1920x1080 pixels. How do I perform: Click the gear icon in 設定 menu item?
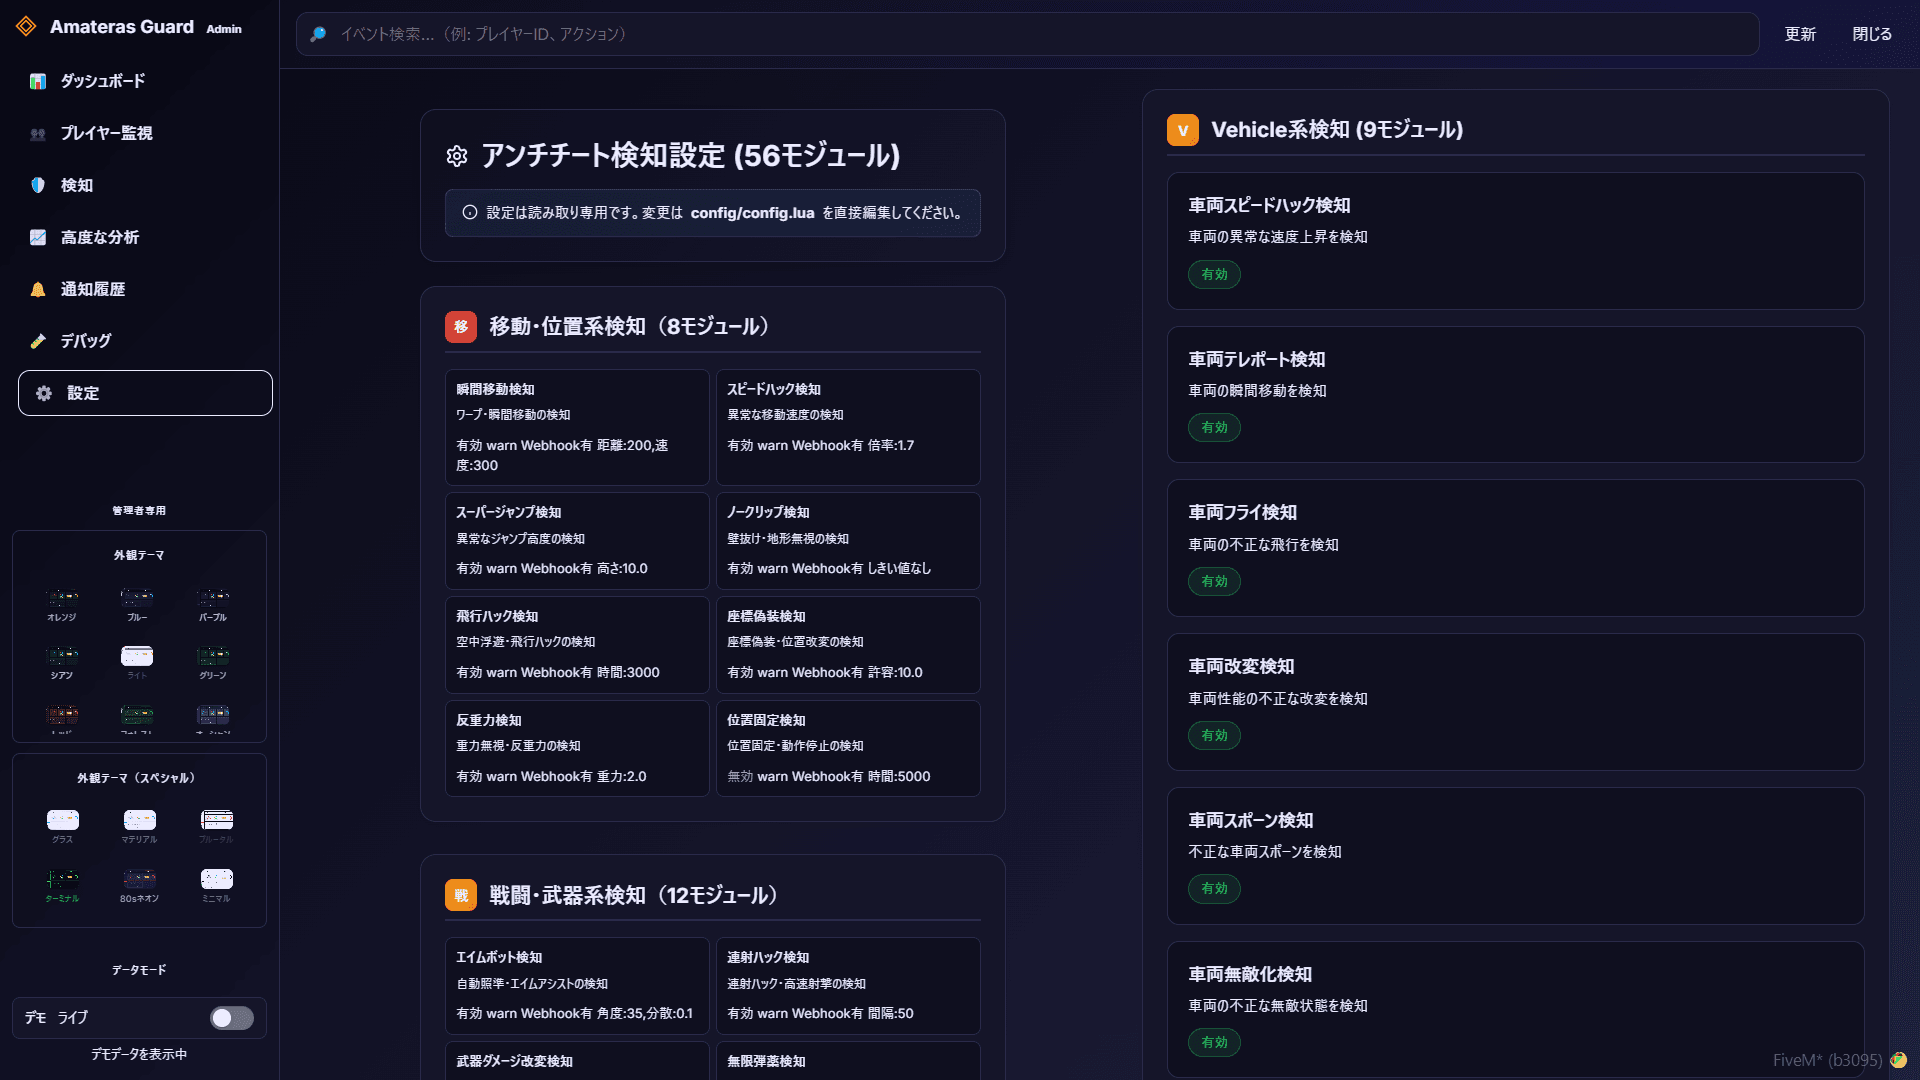tap(44, 393)
